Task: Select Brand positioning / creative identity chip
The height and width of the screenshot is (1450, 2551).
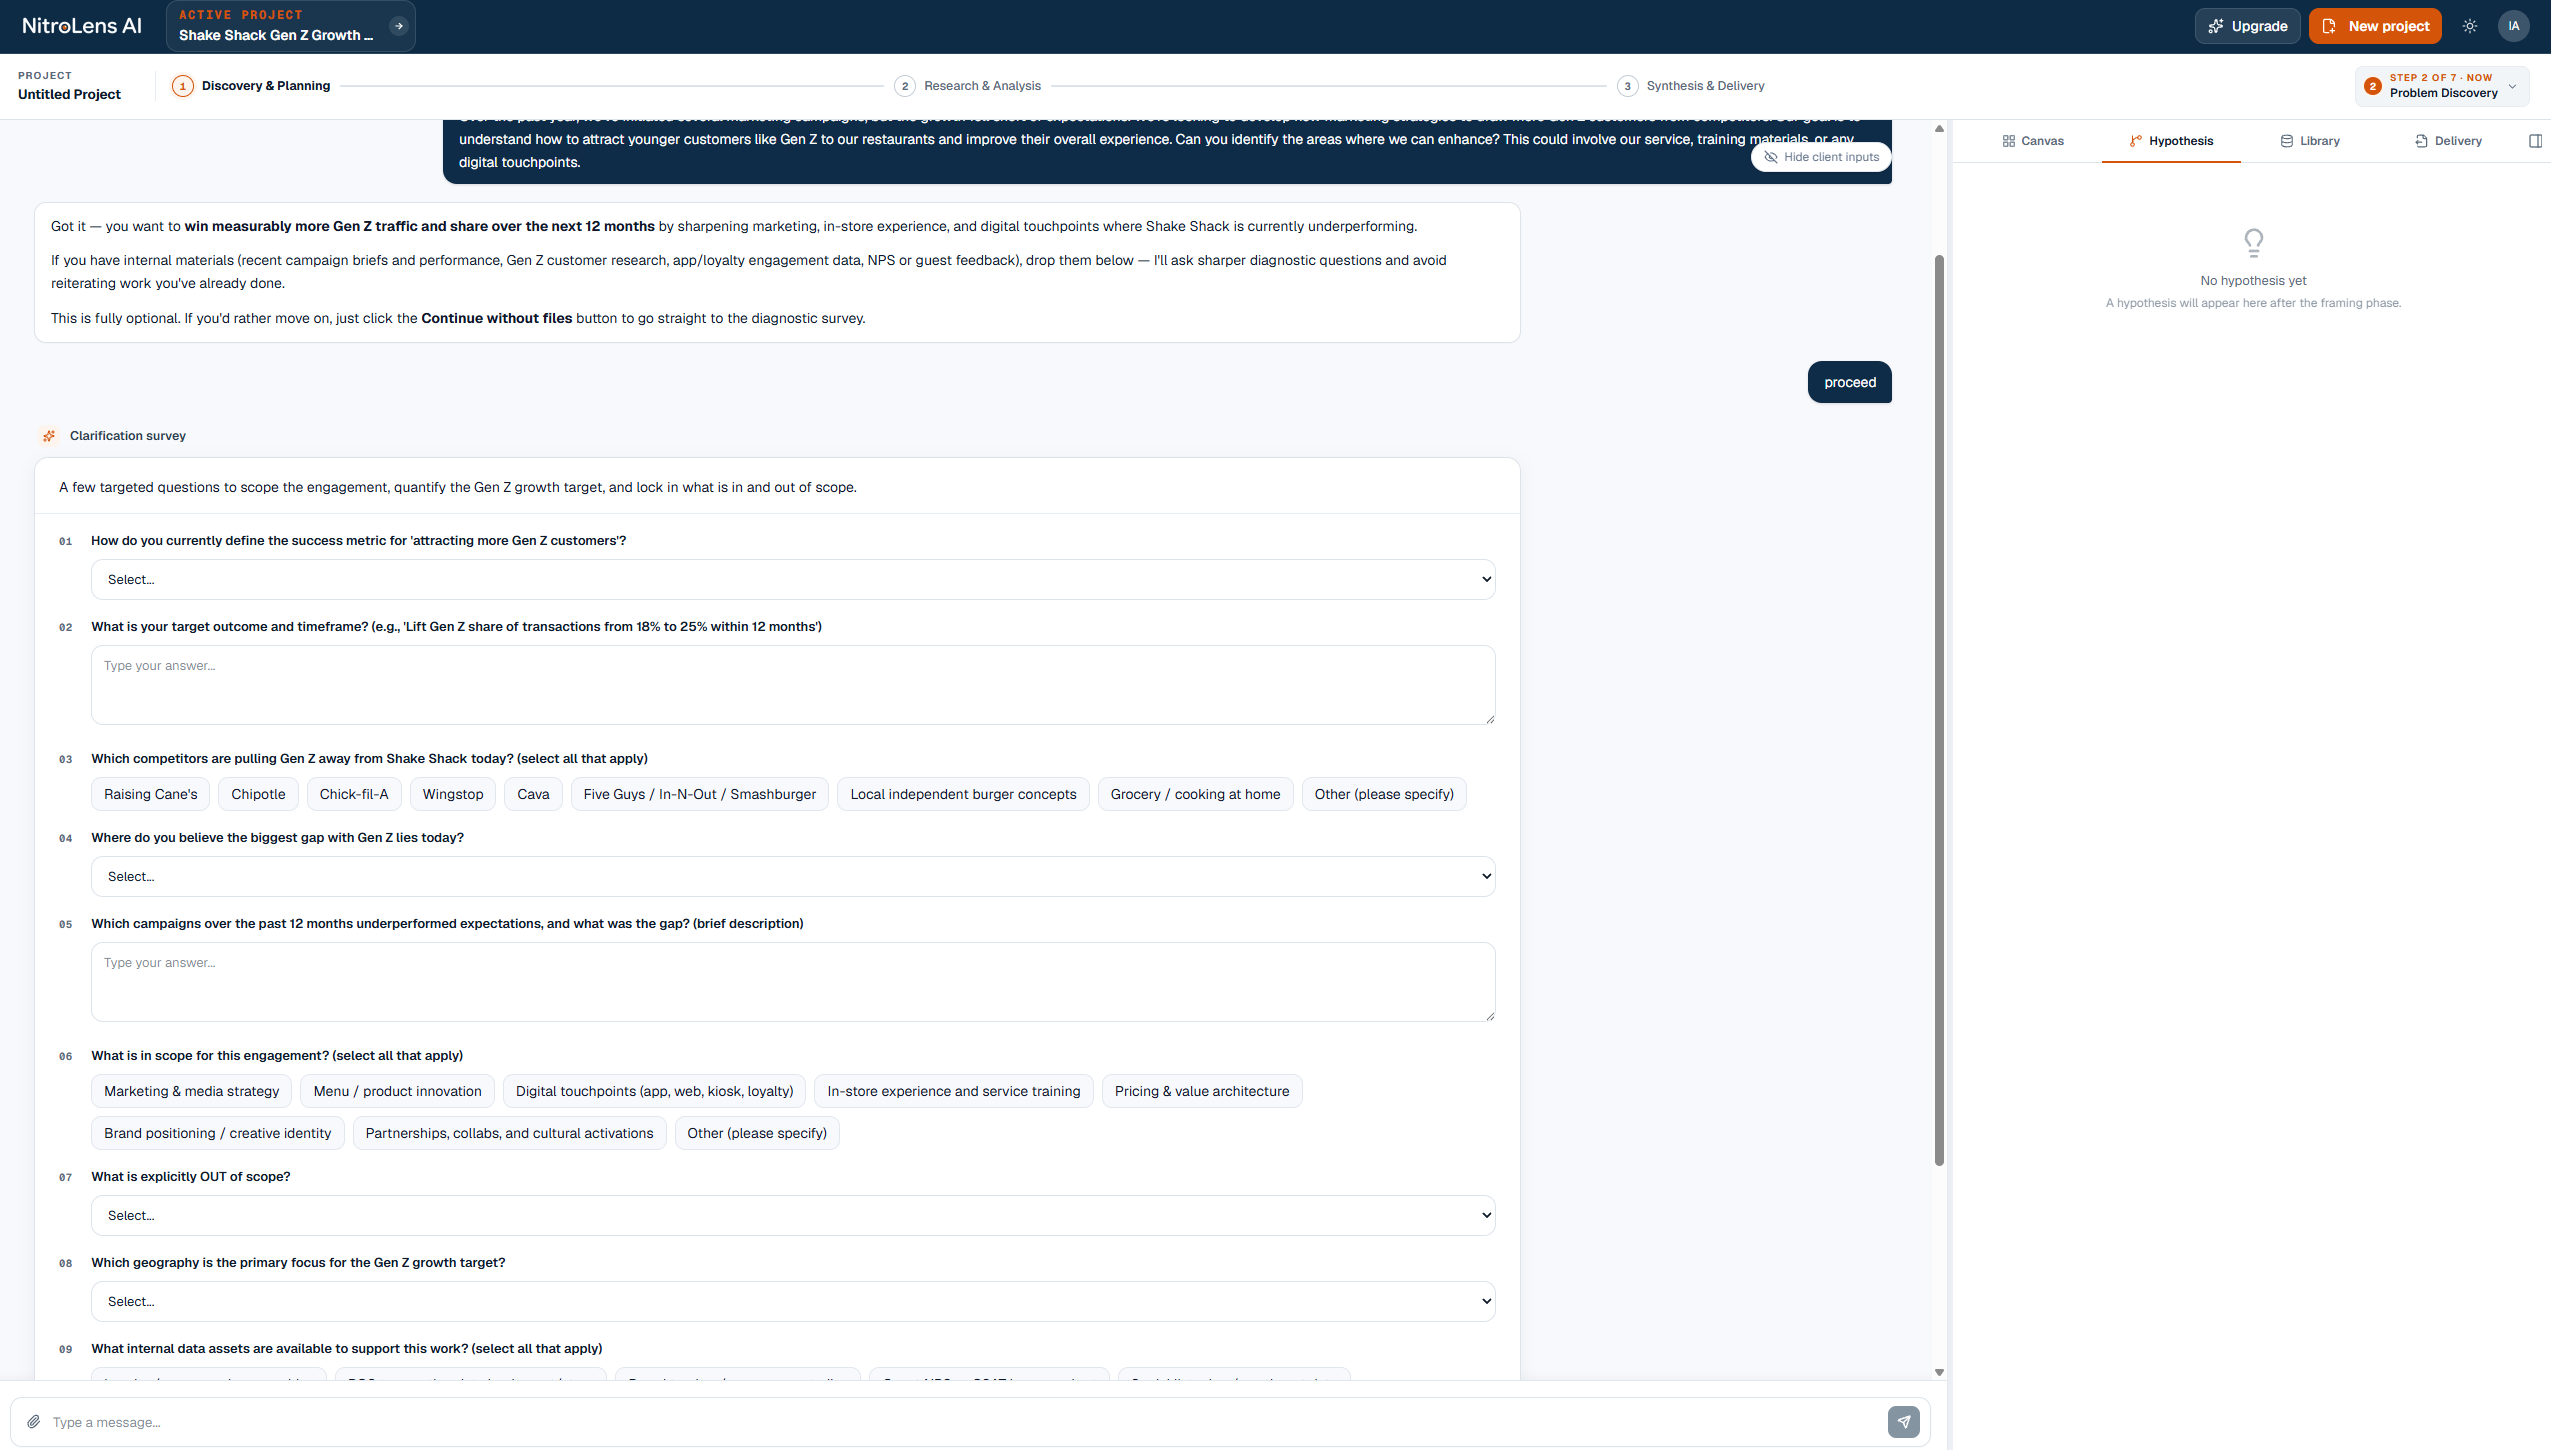Action: (x=217, y=1133)
